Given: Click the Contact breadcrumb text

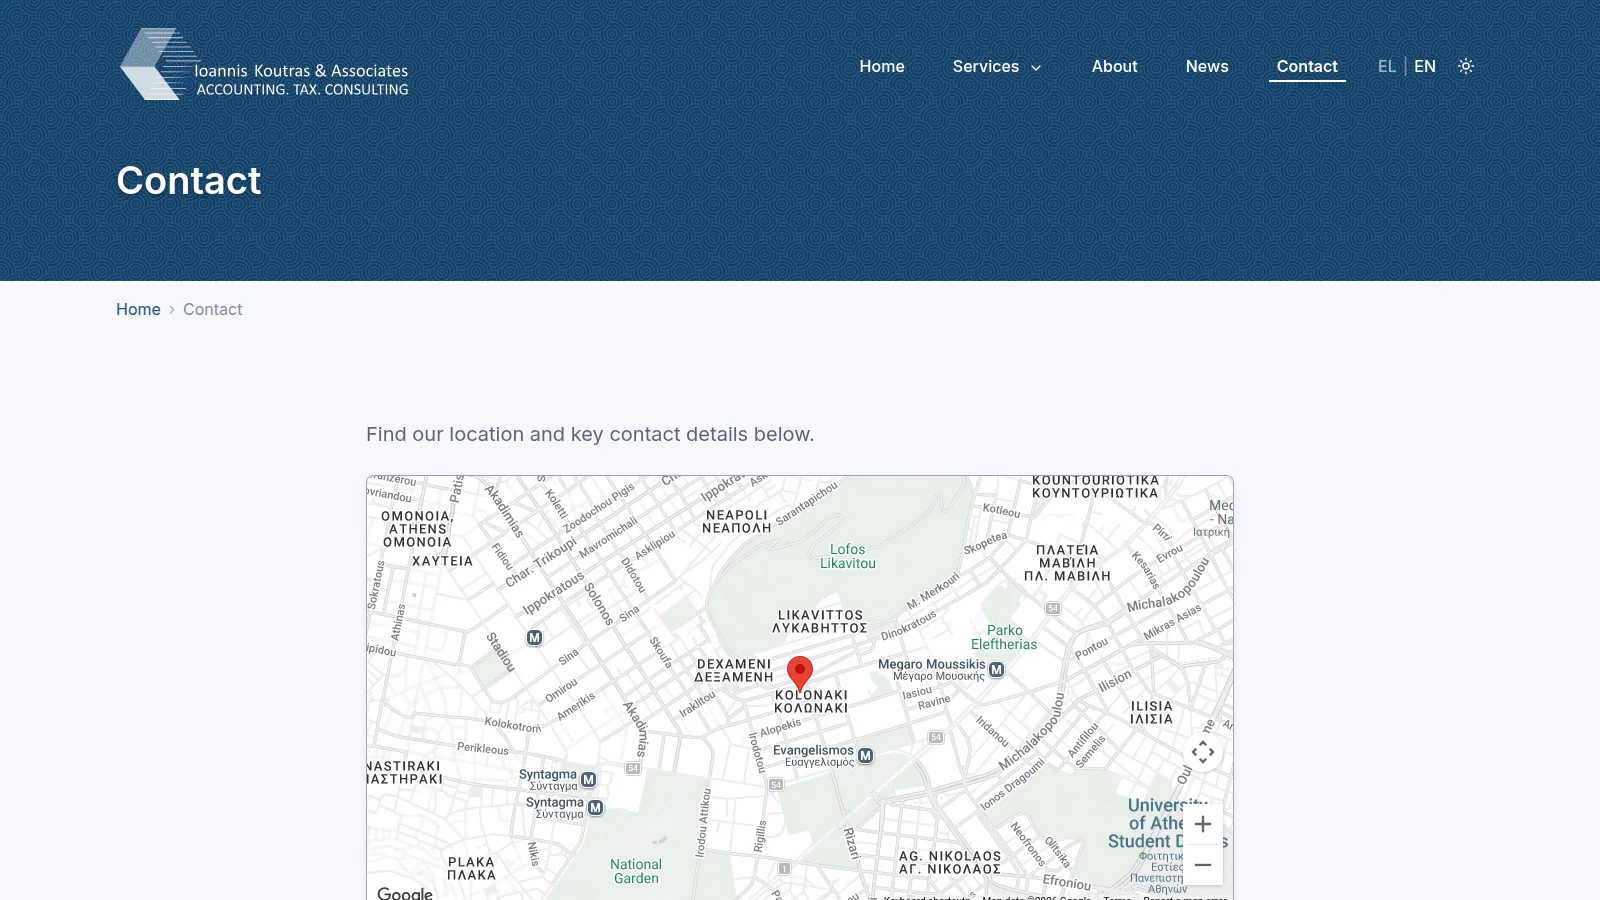Looking at the screenshot, I should 213,309.
